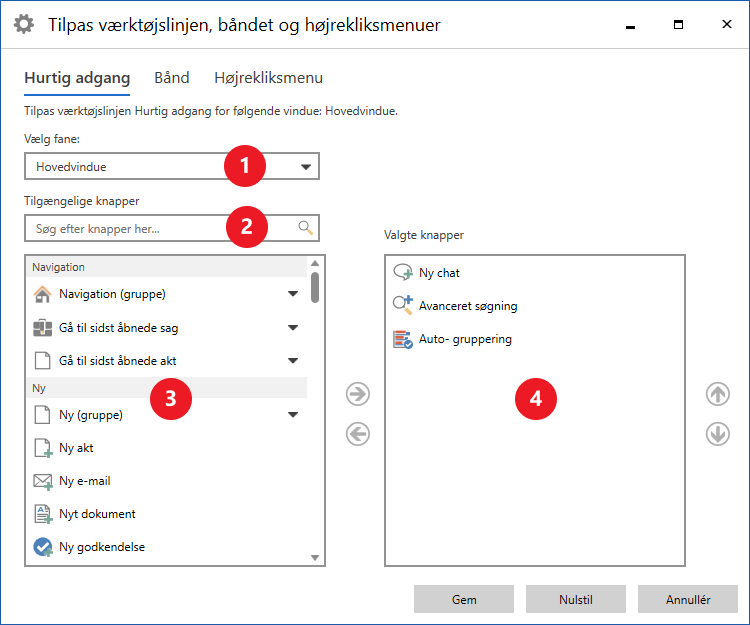The width and height of the screenshot is (750, 625).
Task: Expand the Ny (gruppe) dropdown arrow
Action: pos(293,415)
